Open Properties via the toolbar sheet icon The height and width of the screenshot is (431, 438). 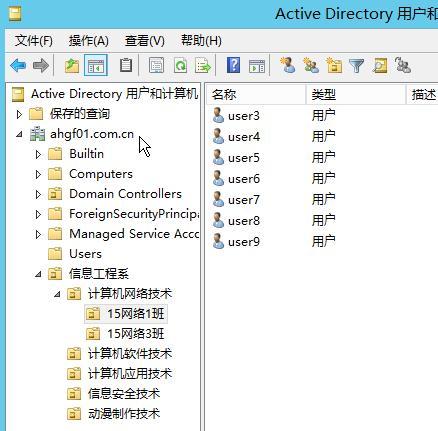tap(156, 65)
